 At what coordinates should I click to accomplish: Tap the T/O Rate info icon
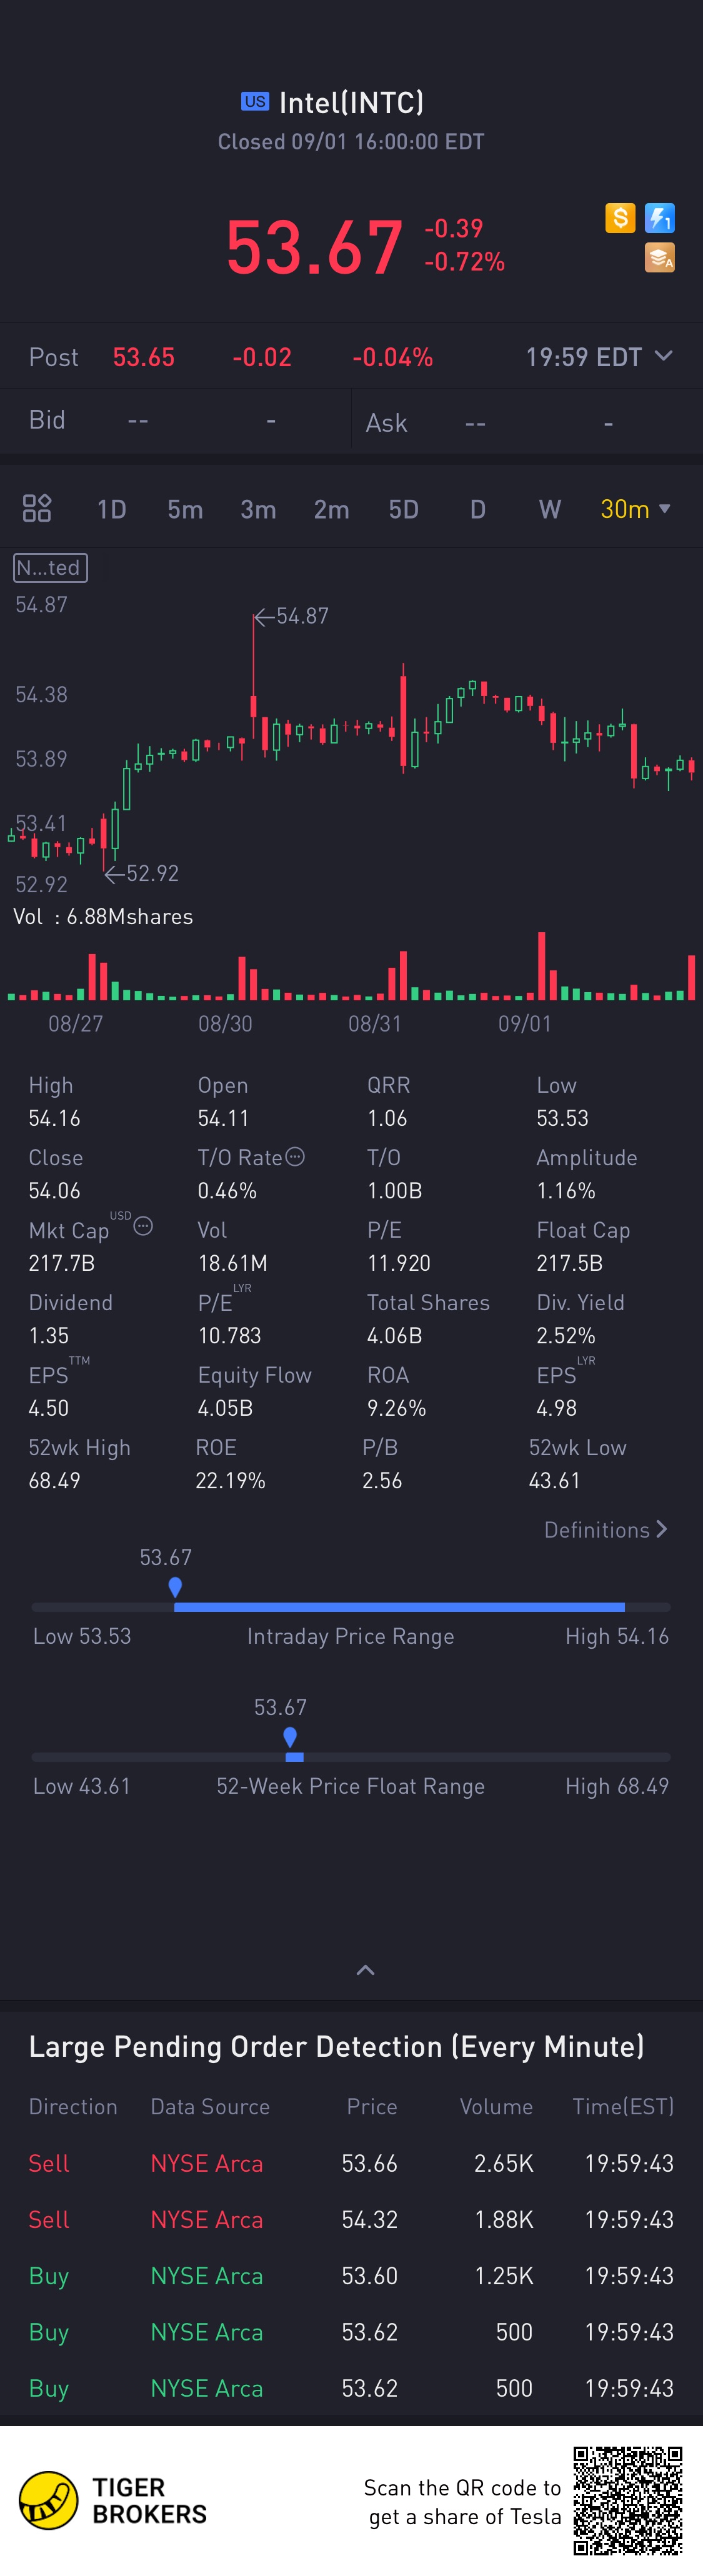click(x=295, y=1157)
